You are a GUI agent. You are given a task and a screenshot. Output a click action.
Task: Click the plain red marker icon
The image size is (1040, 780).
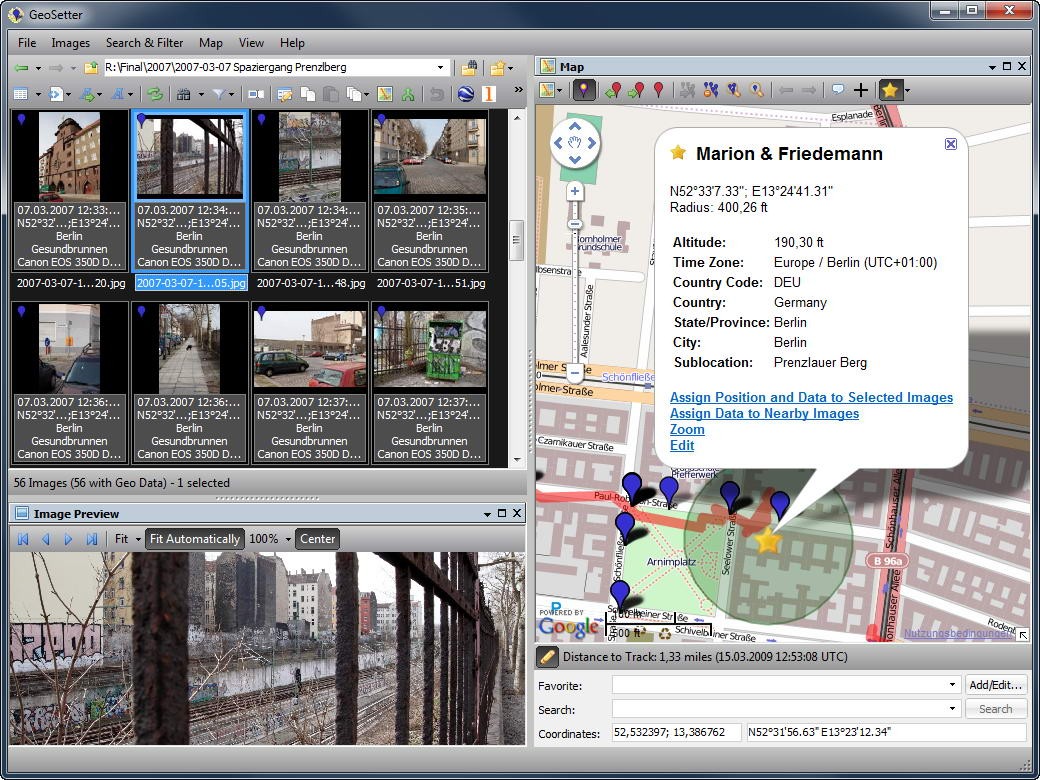coord(658,91)
